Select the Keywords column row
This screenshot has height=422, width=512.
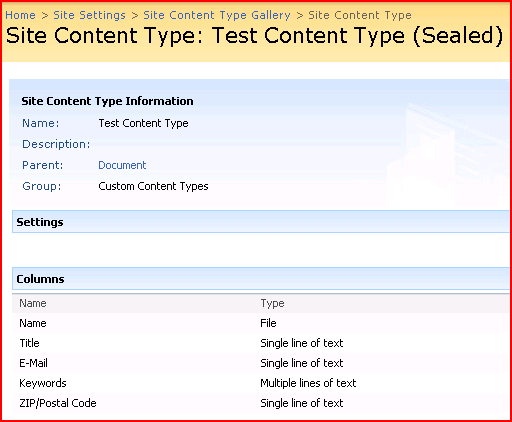[x=261, y=383]
